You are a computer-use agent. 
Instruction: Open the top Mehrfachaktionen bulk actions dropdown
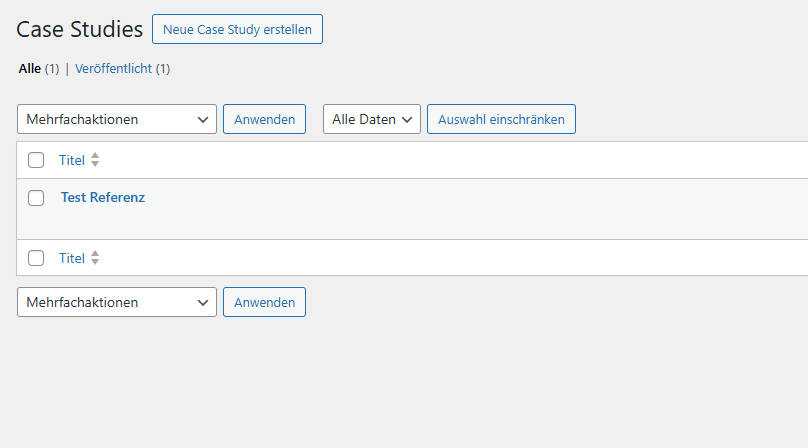click(x=117, y=119)
